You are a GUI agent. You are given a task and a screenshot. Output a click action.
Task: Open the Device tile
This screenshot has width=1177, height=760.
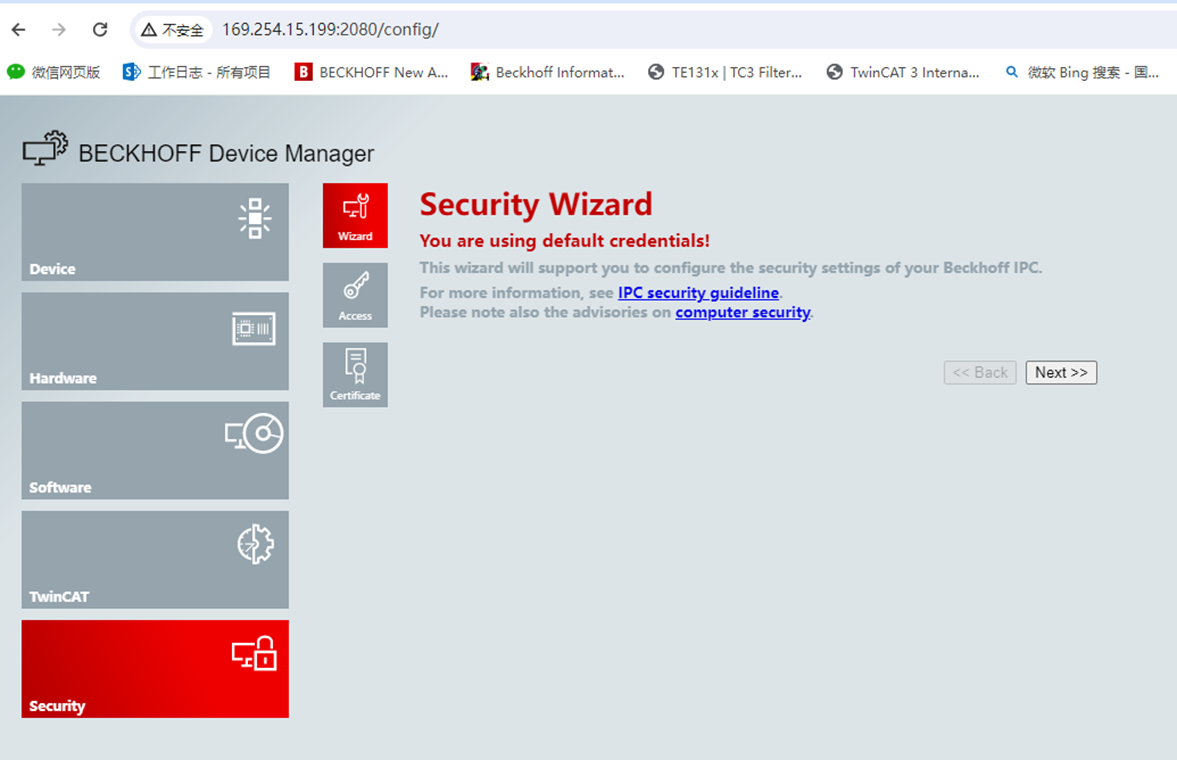pos(155,232)
